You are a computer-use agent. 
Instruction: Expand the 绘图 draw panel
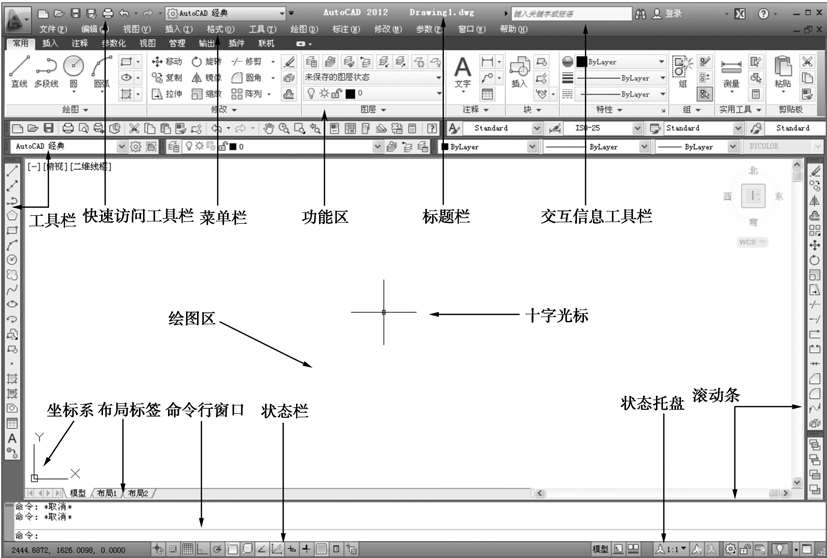[74, 110]
